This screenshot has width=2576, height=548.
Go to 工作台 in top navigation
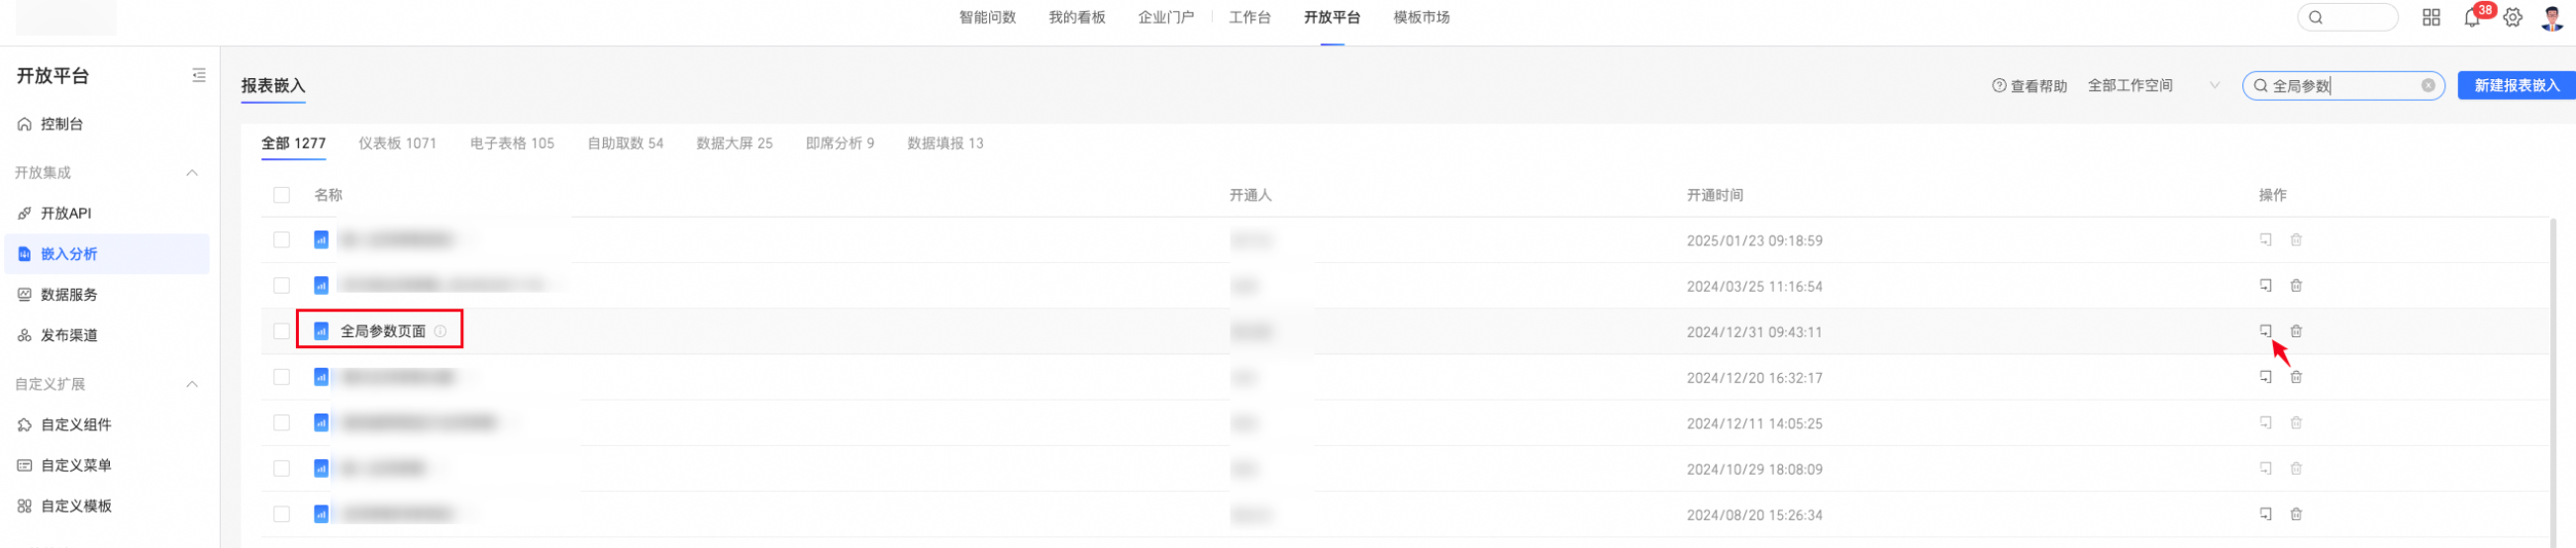1249,17
